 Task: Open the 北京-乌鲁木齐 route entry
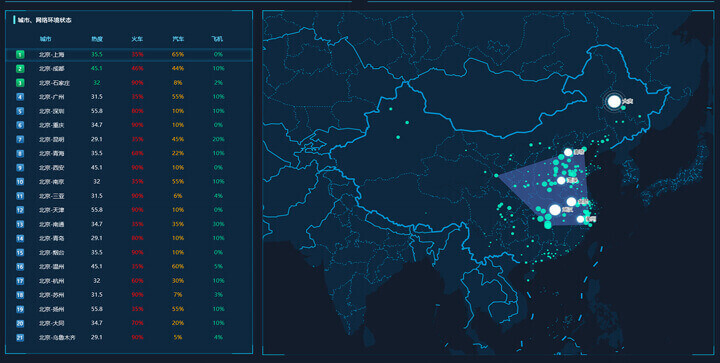[x=57, y=337]
